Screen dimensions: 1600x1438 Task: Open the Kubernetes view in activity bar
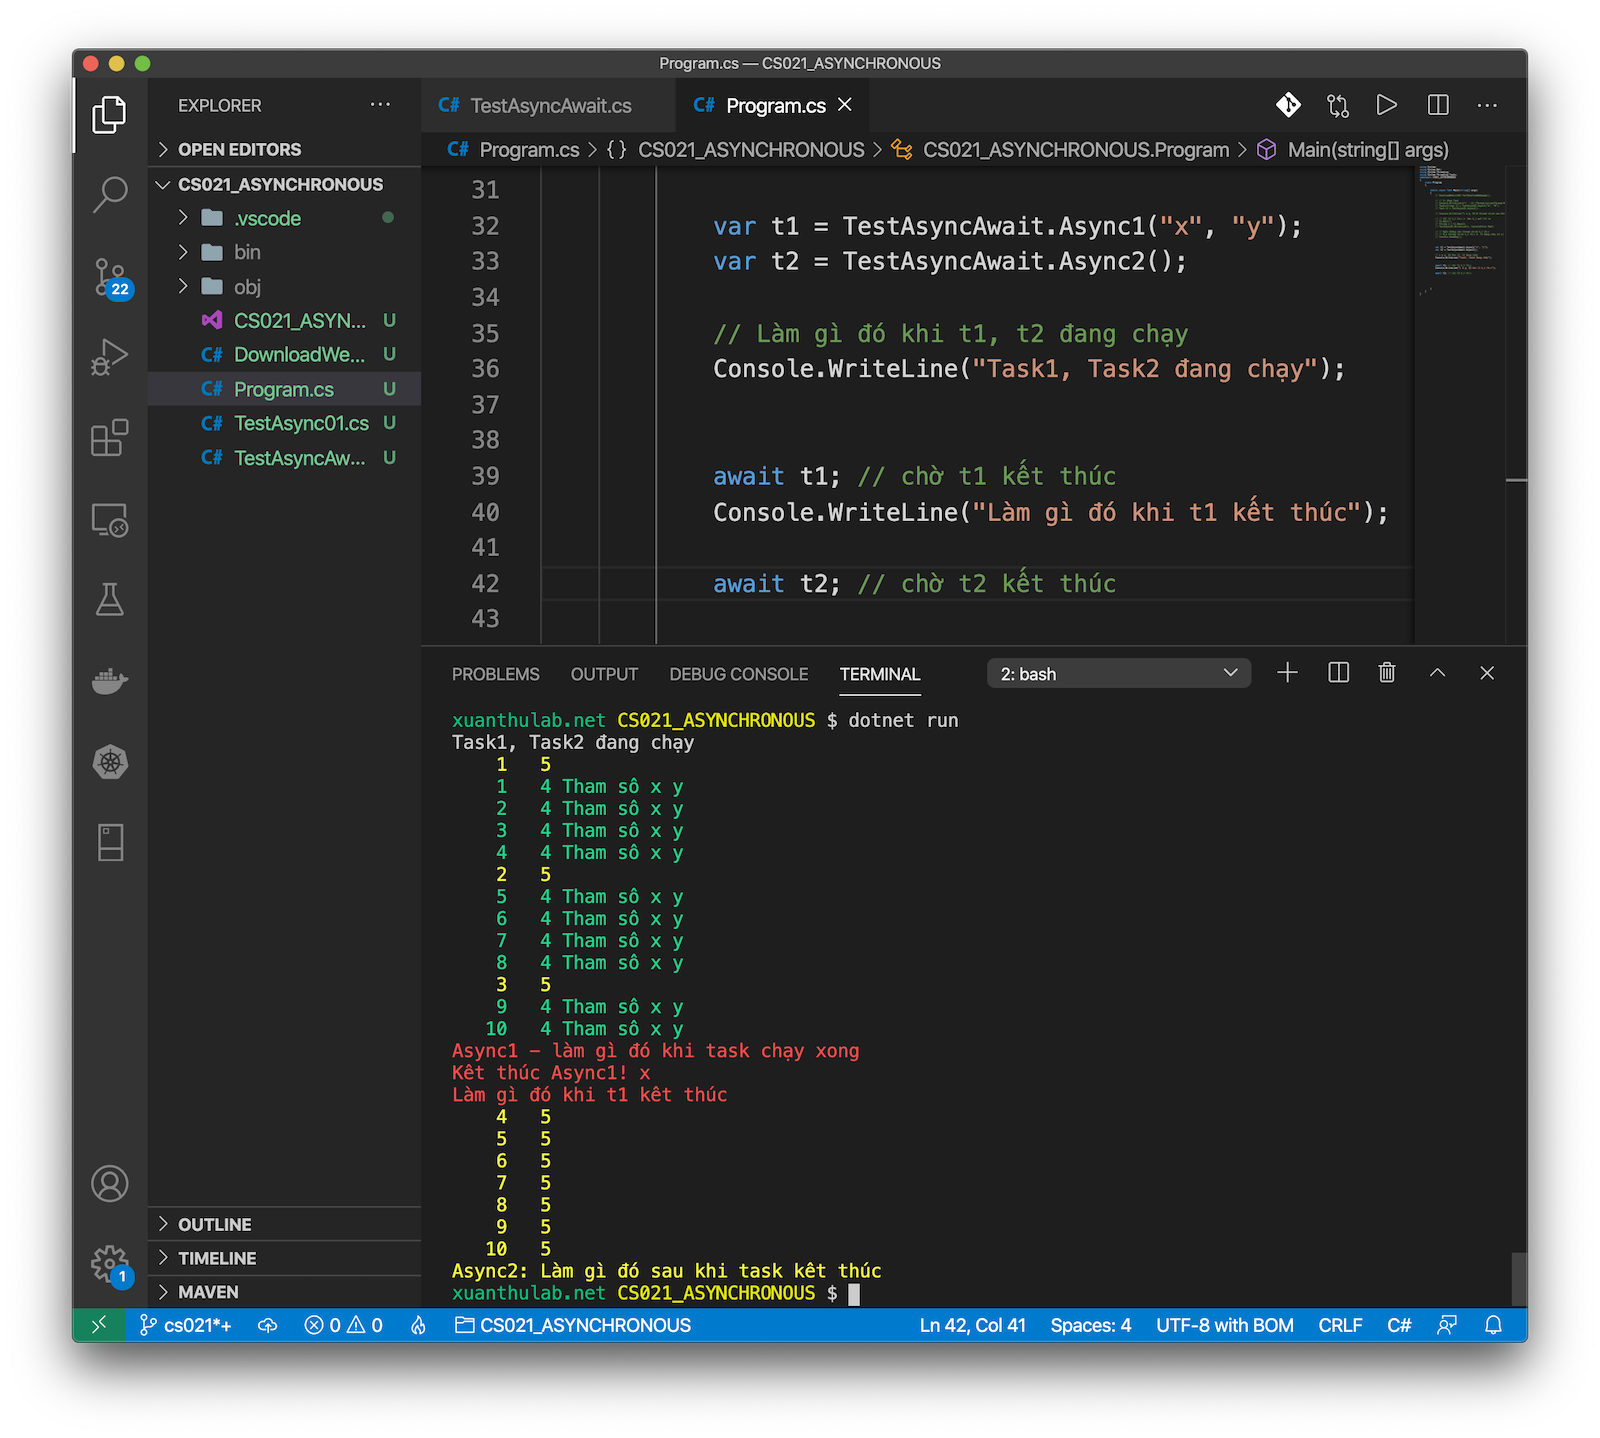pyautogui.click(x=110, y=762)
